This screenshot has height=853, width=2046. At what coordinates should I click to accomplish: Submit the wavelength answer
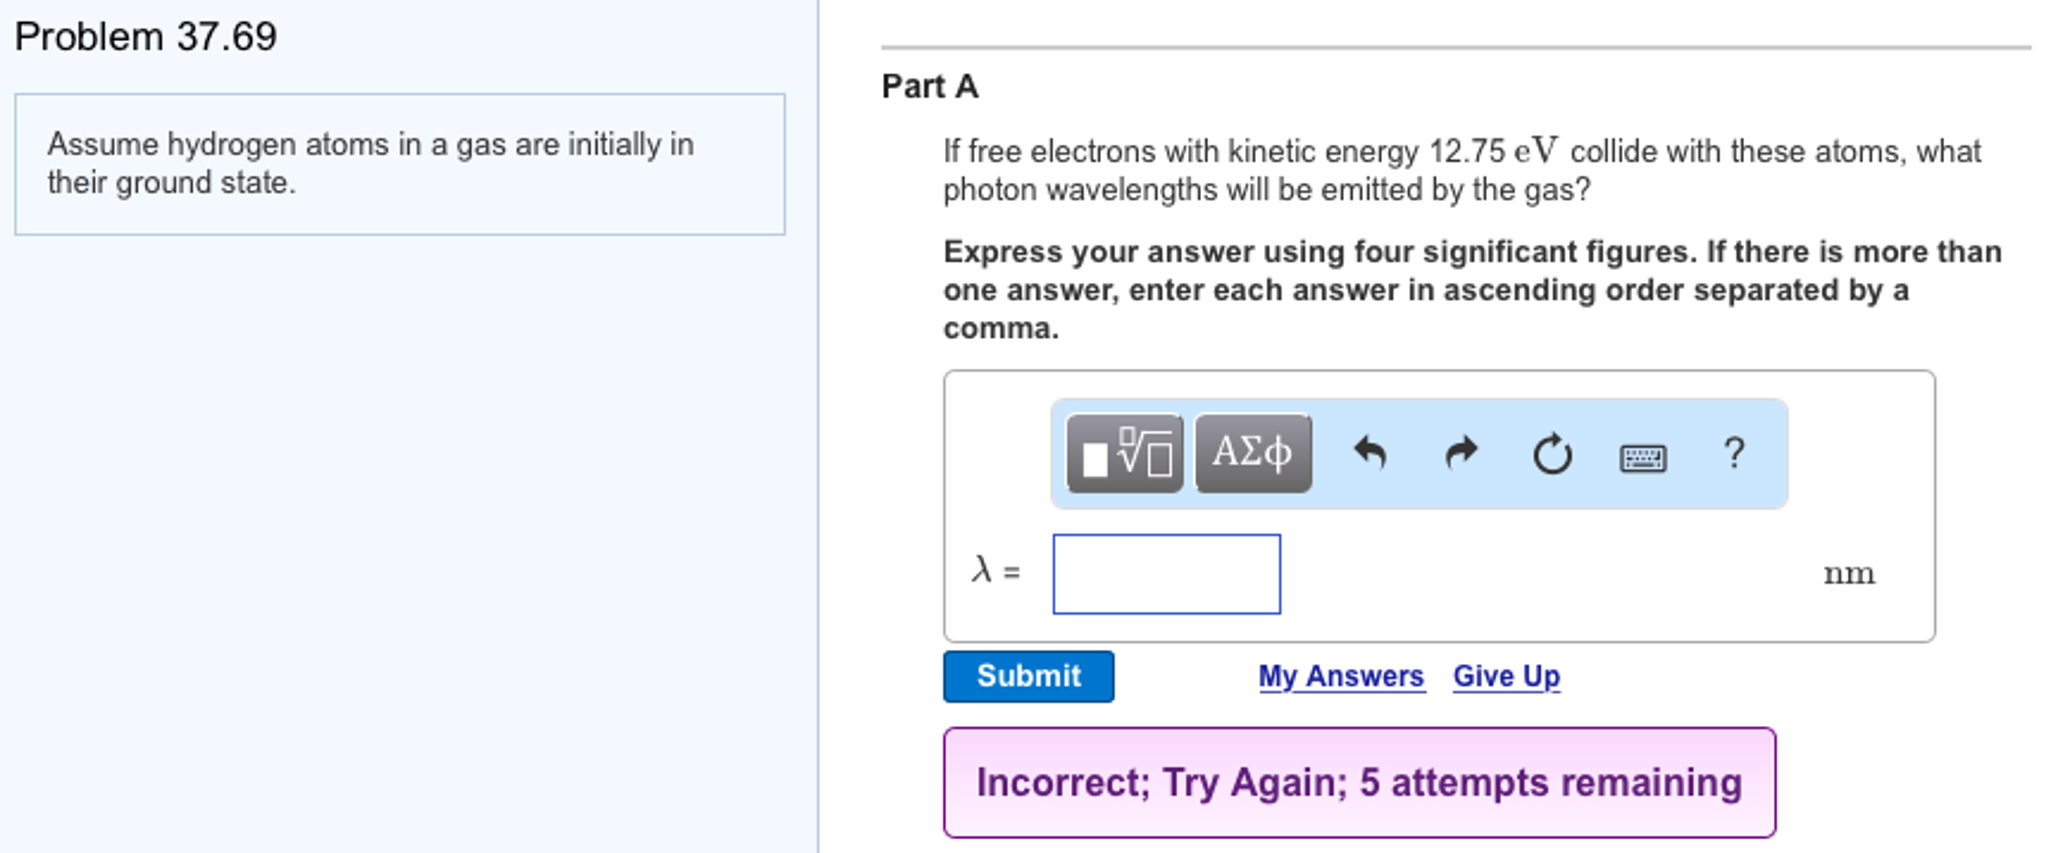pyautogui.click(x=1028, y=676)
